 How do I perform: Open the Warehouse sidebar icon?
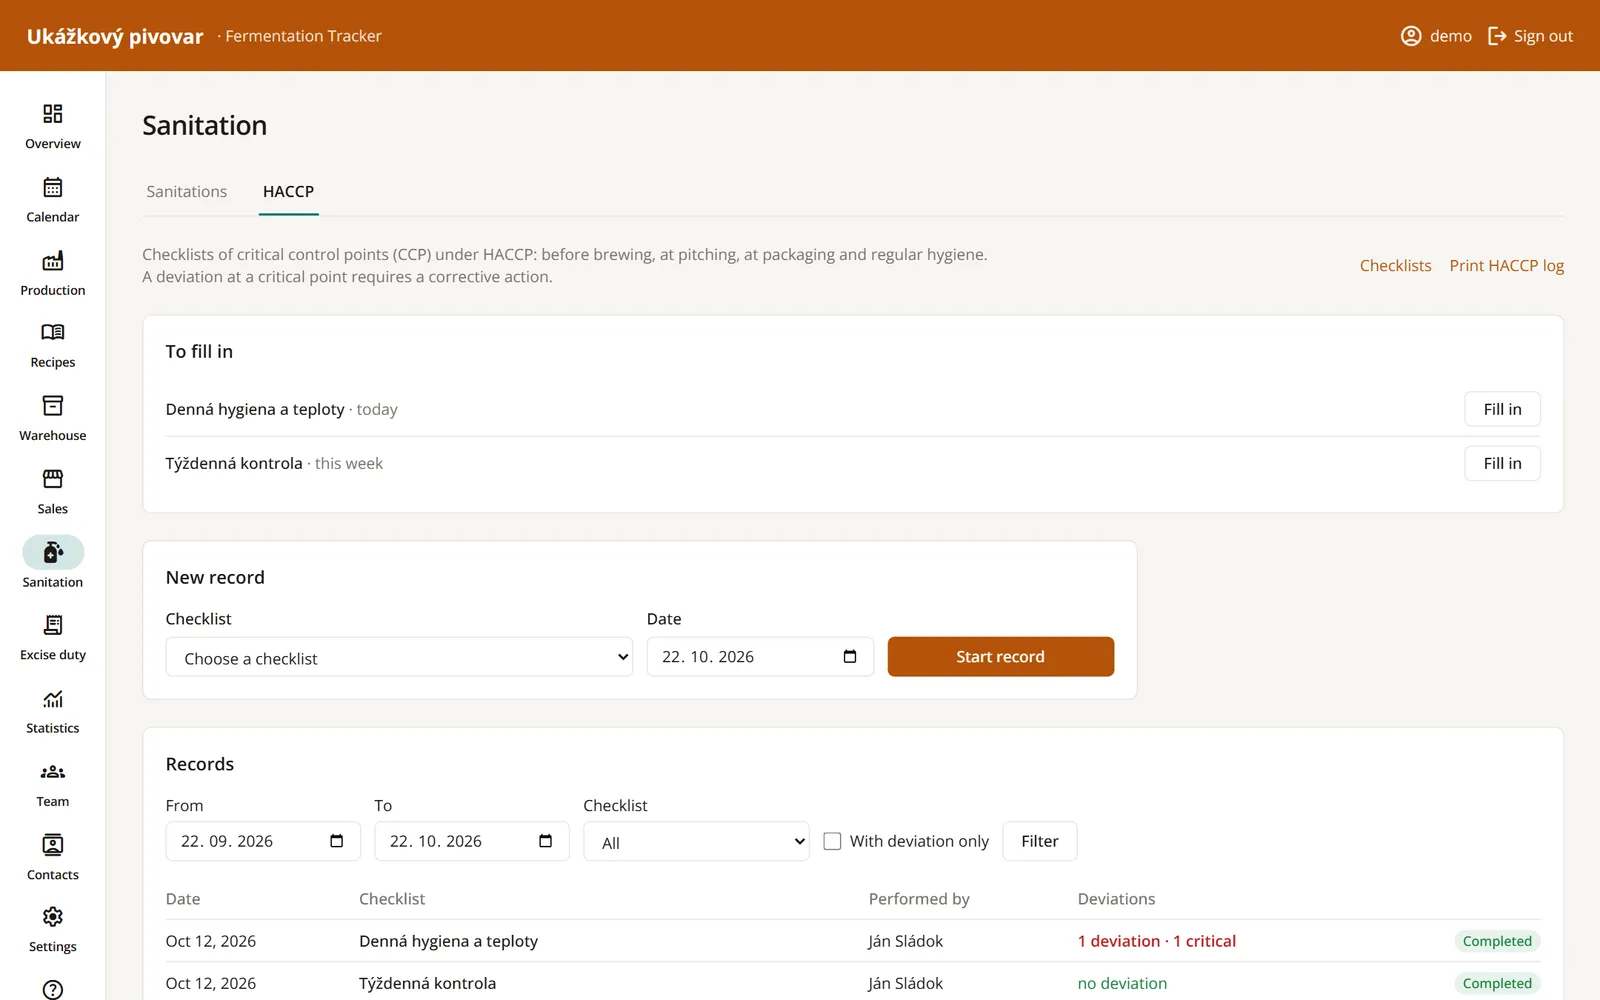[x=53, y=406]
